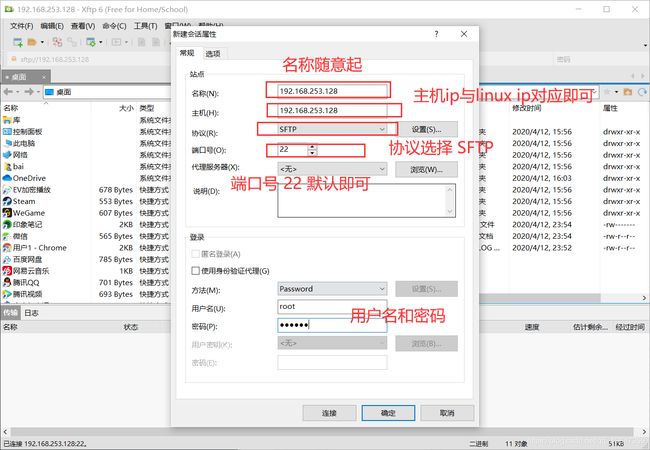Enable 使用身份验证代理(G) checkbox
Screen dimensions: 650x450
pyautogui.click(x=195, y=271)
